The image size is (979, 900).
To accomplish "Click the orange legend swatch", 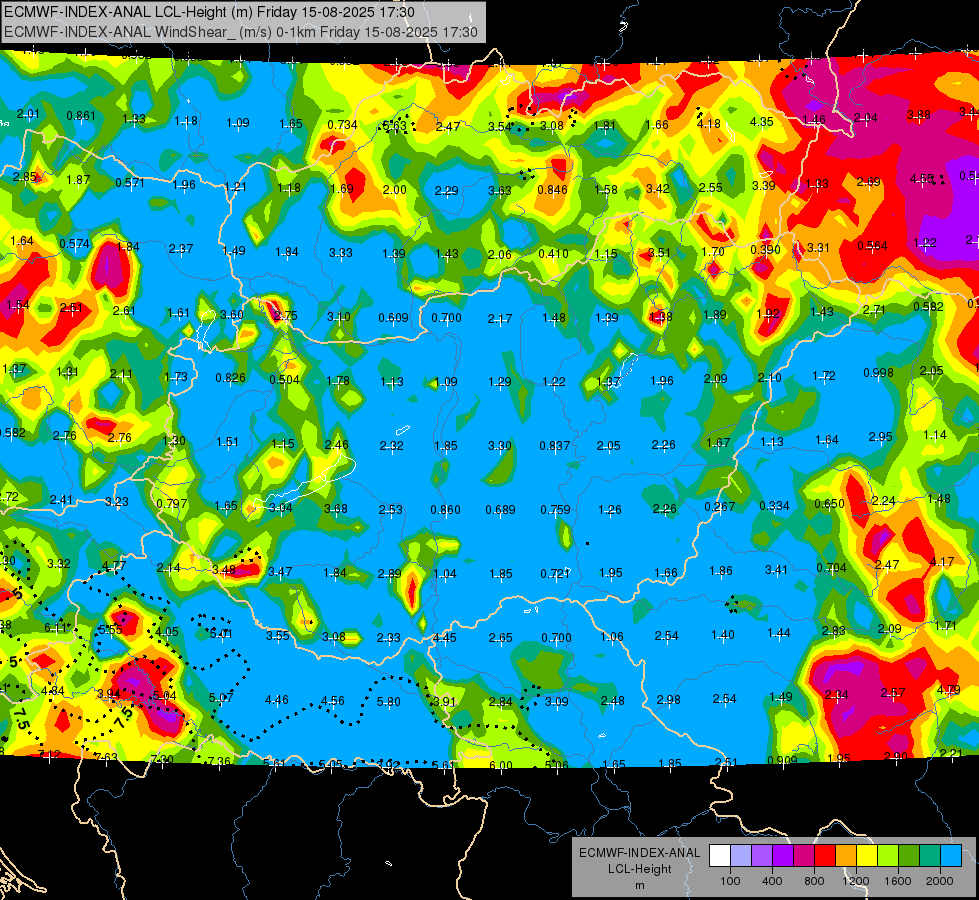I will click(x=846, y=856).
